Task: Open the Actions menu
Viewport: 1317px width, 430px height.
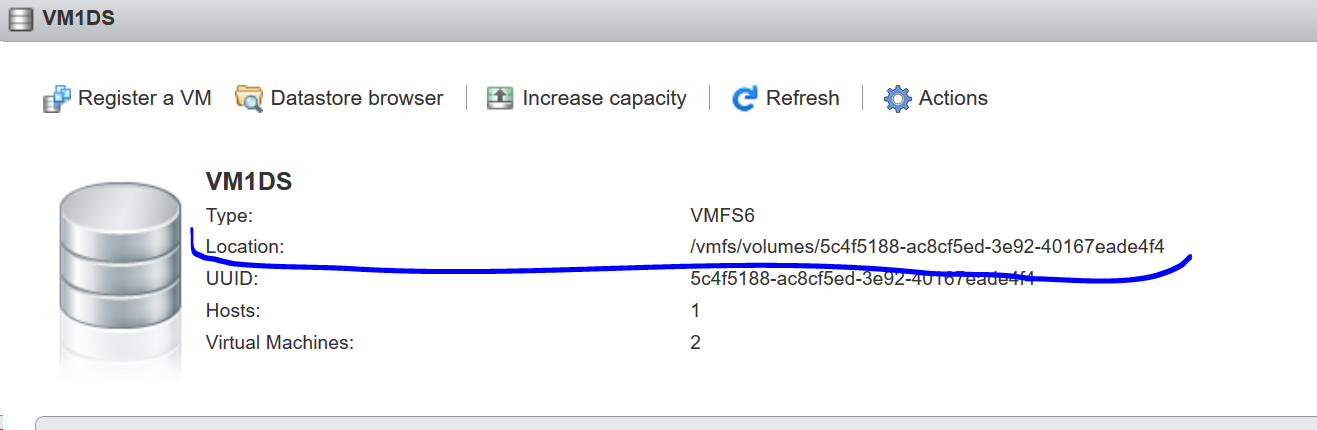Action: click(953, 98)
